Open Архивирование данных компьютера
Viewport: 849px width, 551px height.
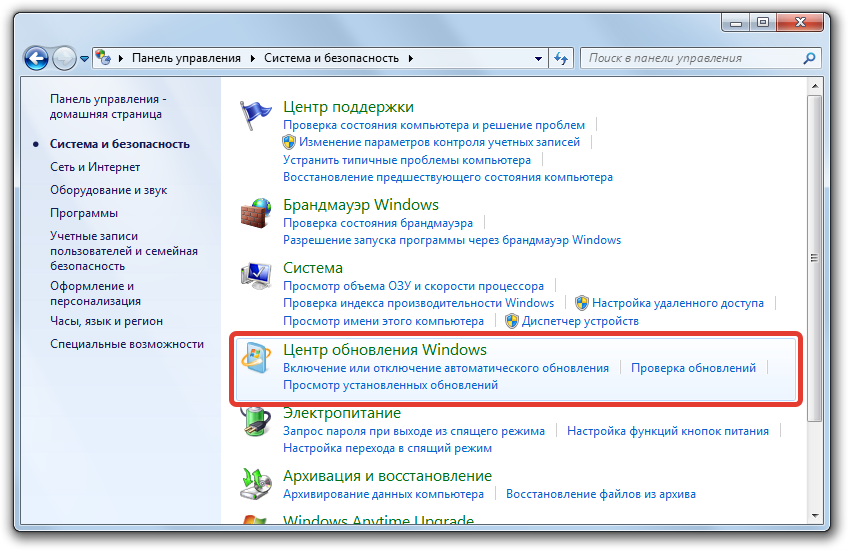tap(383, 494)
